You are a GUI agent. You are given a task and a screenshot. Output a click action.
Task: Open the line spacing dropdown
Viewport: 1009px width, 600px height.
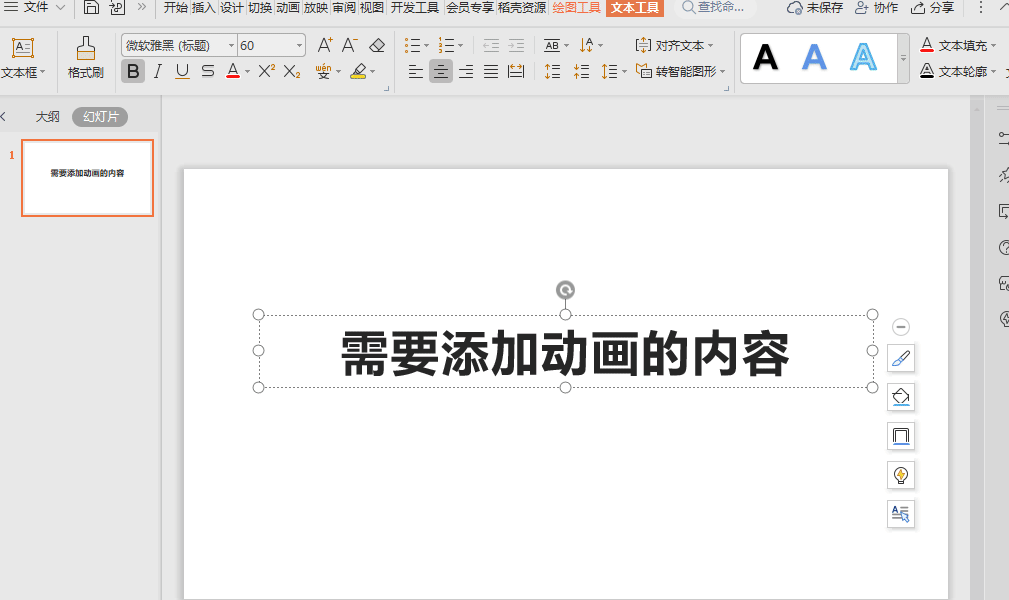click(x=613, y=71)
